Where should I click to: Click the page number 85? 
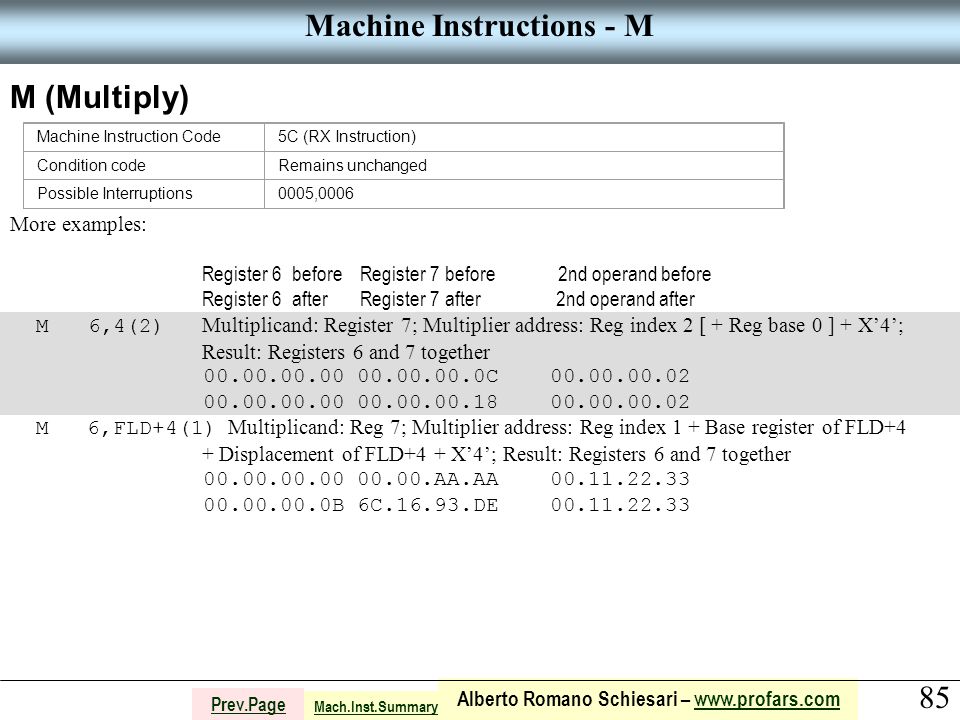point(934,697)
